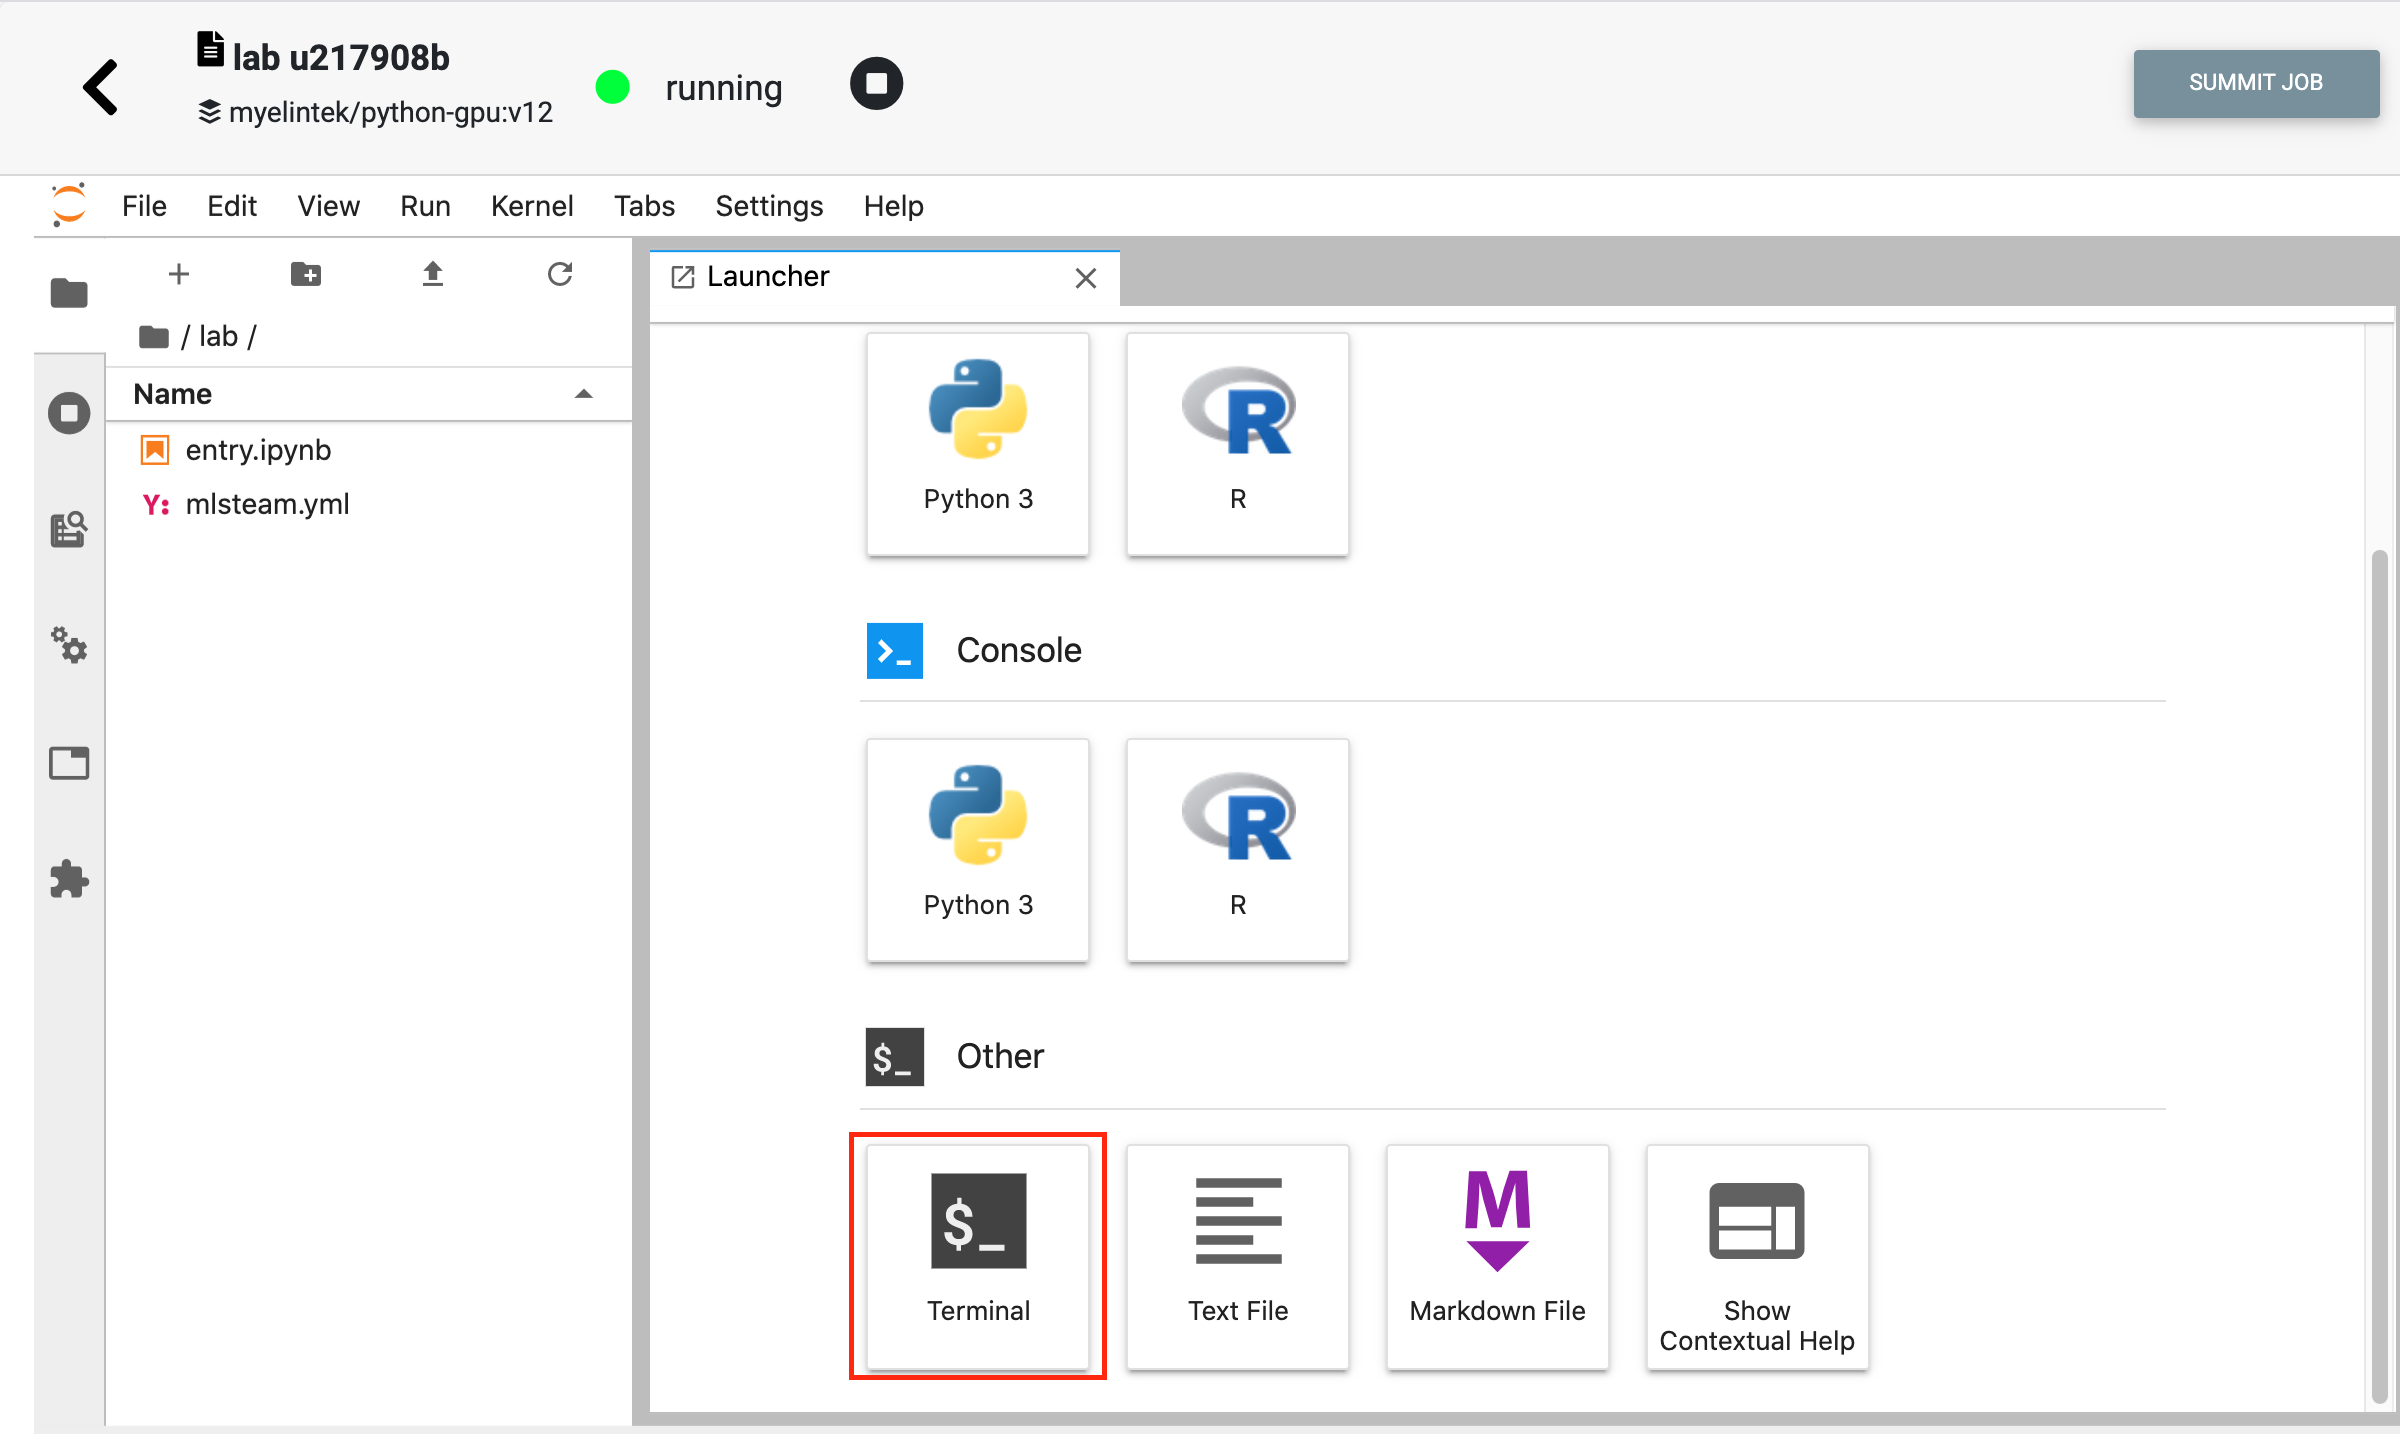Launch an R notebook

[x=1238, y=443]
